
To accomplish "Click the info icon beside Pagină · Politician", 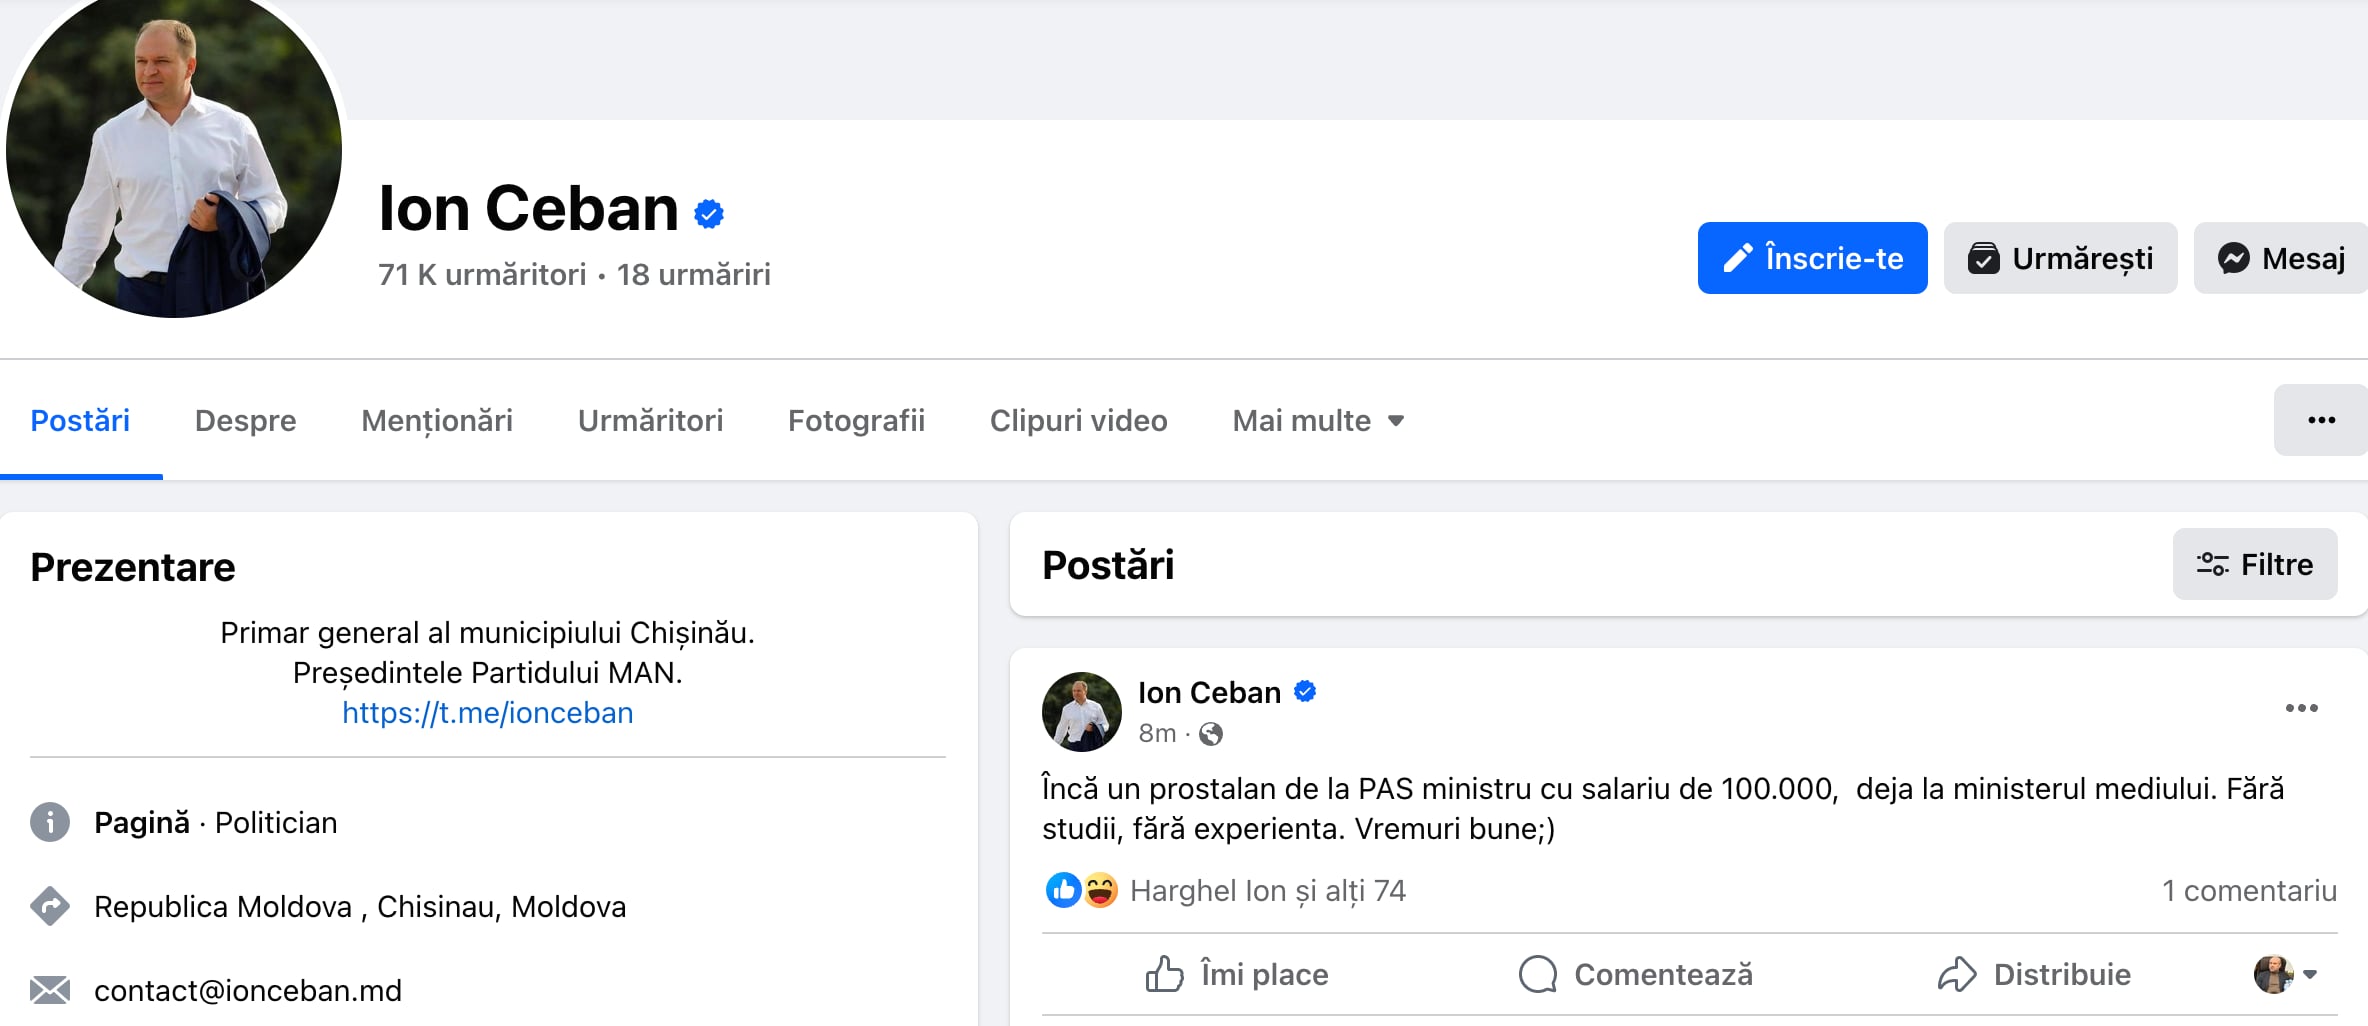I will (50, 822).
